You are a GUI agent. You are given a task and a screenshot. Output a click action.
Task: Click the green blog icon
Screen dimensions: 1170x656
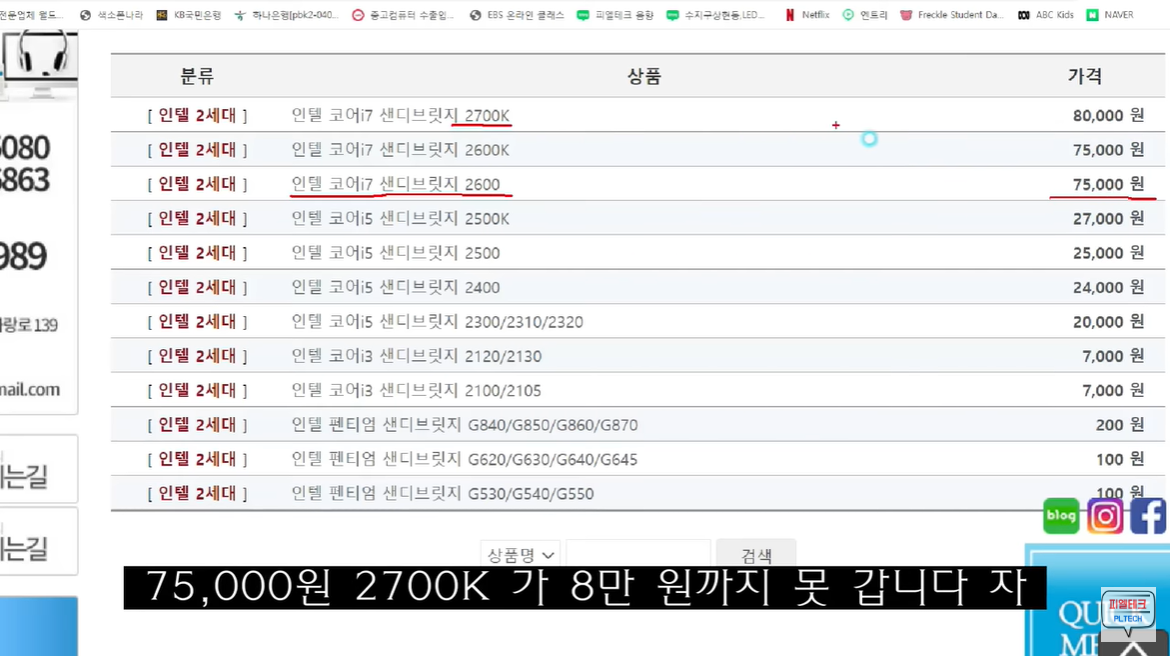(1061, 516)
